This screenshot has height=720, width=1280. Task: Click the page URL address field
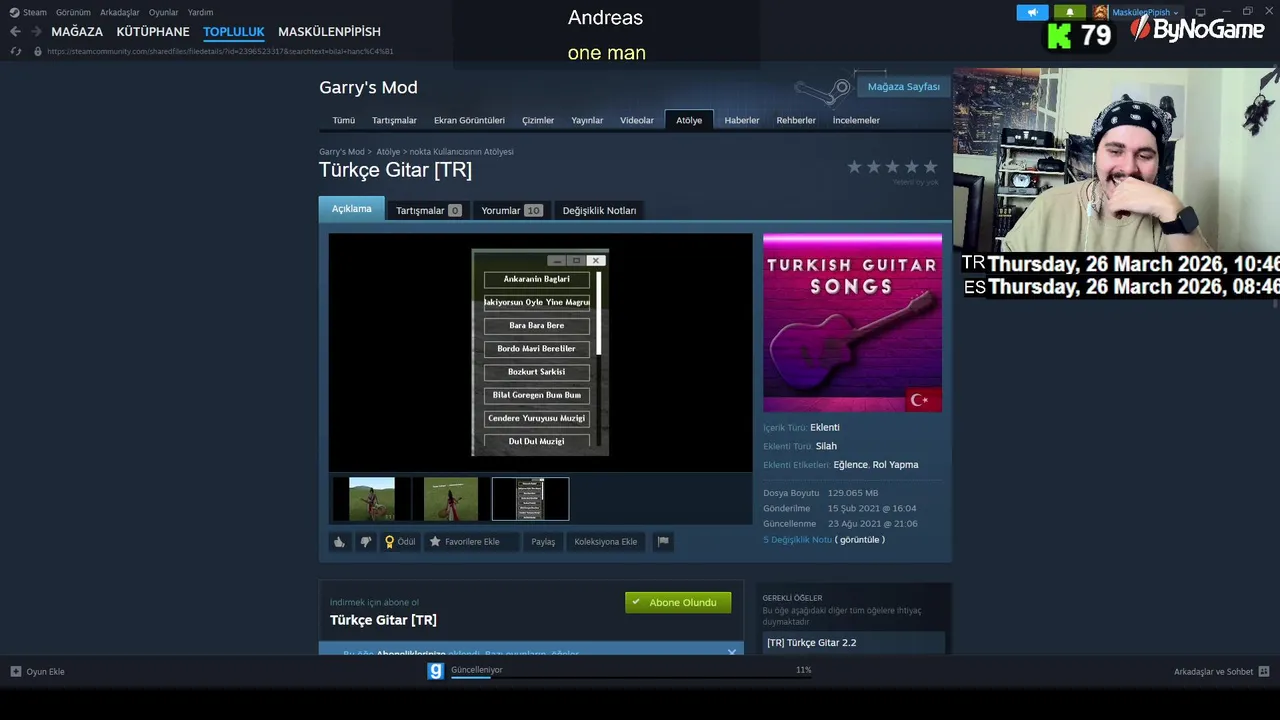pos(220,51)
